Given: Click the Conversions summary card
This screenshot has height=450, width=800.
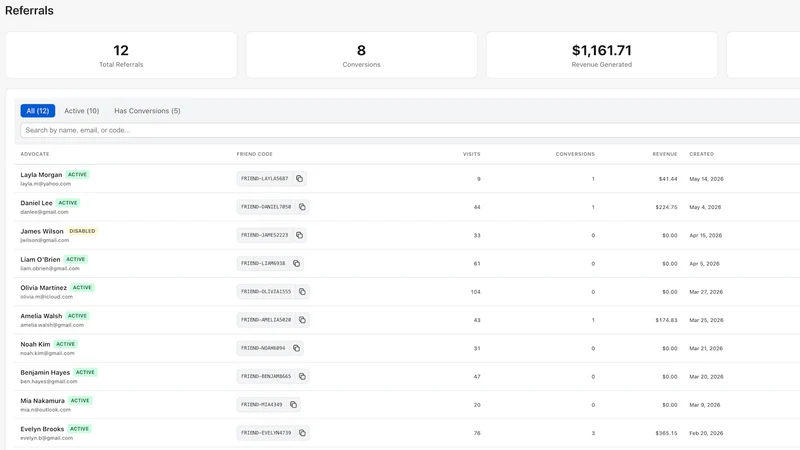Looking at the screenshot, I should point(361,55).
